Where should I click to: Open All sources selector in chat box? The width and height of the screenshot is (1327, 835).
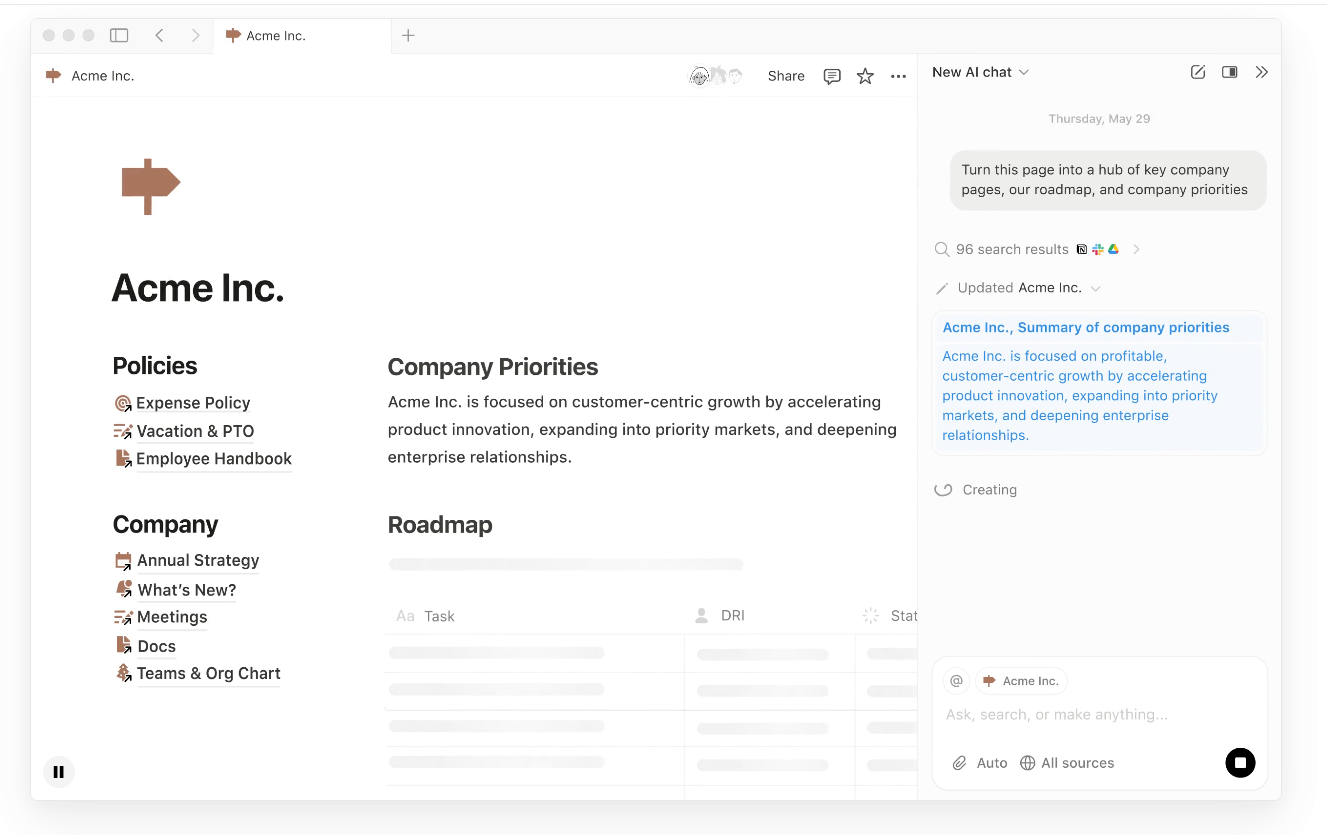pos(1067,763)
